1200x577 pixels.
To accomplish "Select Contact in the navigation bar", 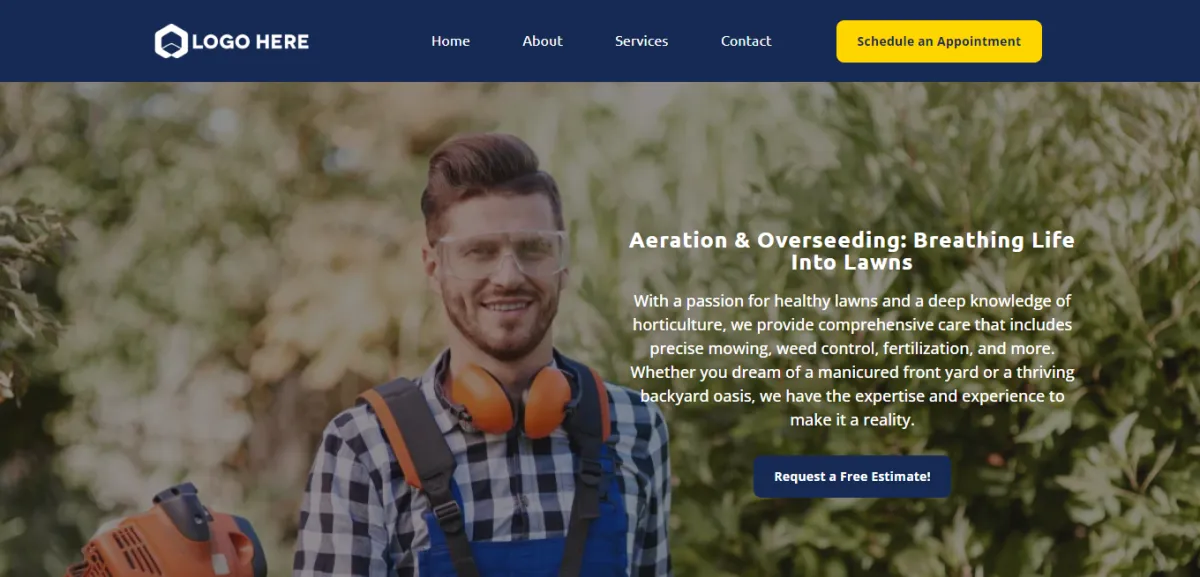I will coord(746,41).
